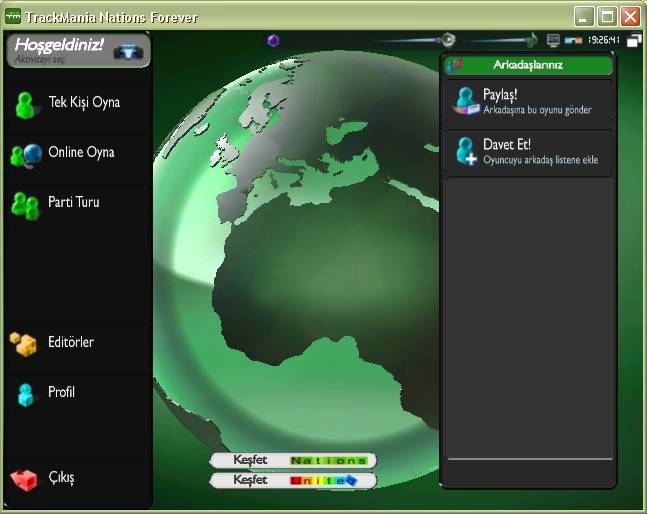Click Davet Et! to invite player

529,152
